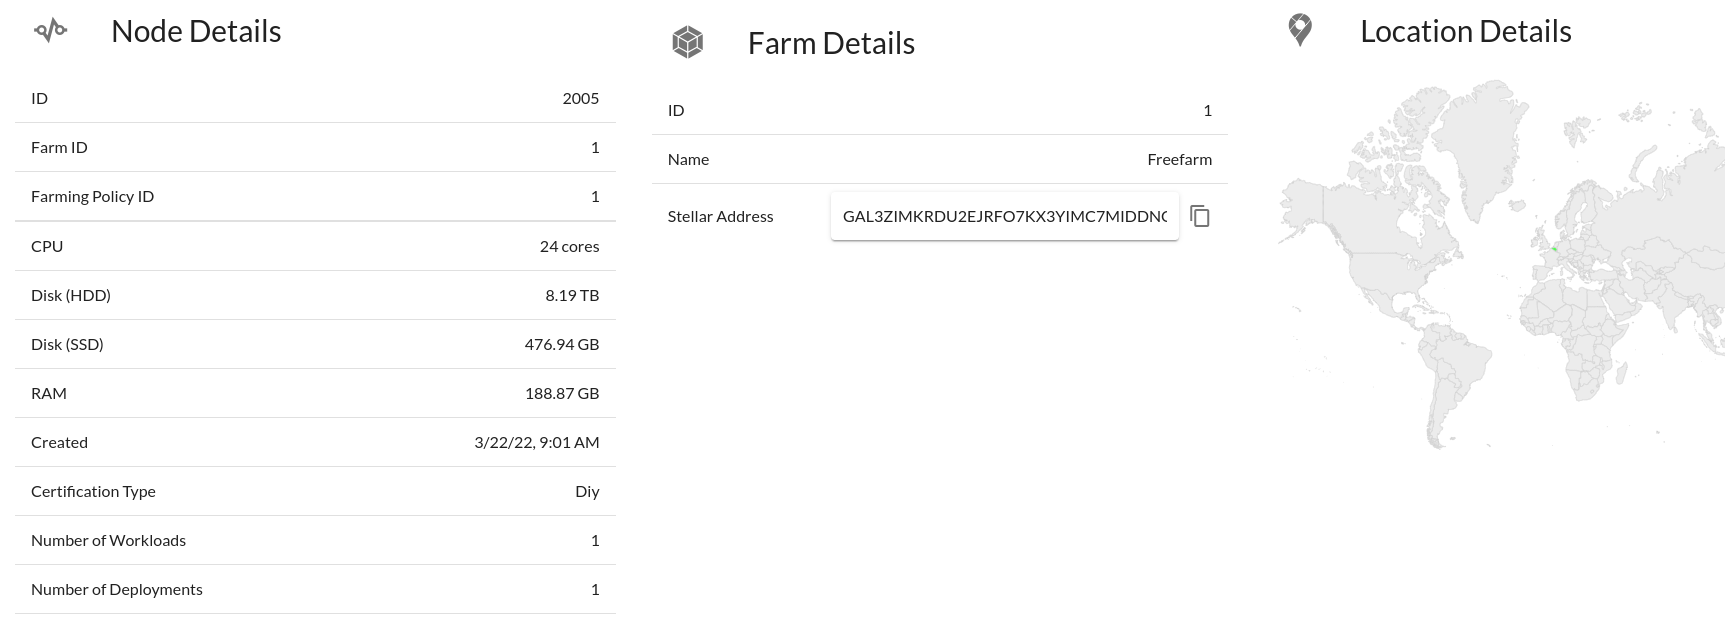Screen dimensions: 1725x634
Task: Click the Disk (HDD) 8.19 TB value
Action: click(x=572, y=295)
